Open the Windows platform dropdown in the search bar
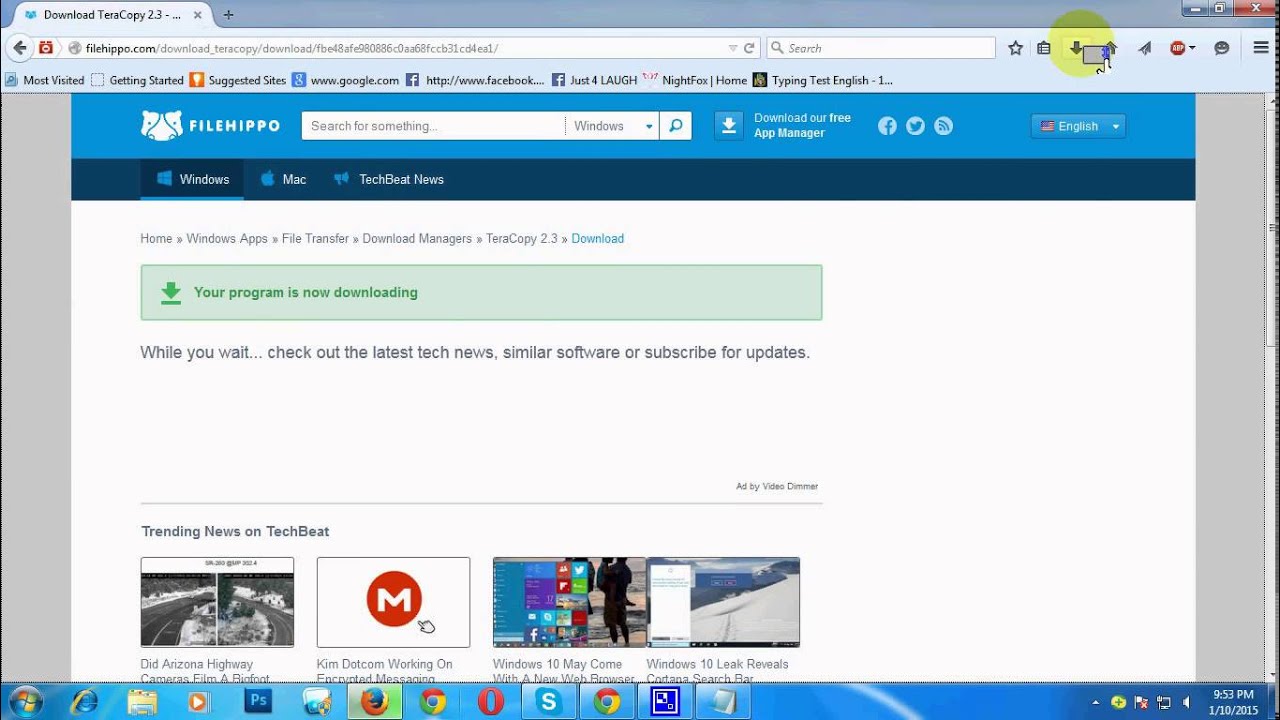The width and height of the screenshot is (1280, 720). click(x=613, y=126)
